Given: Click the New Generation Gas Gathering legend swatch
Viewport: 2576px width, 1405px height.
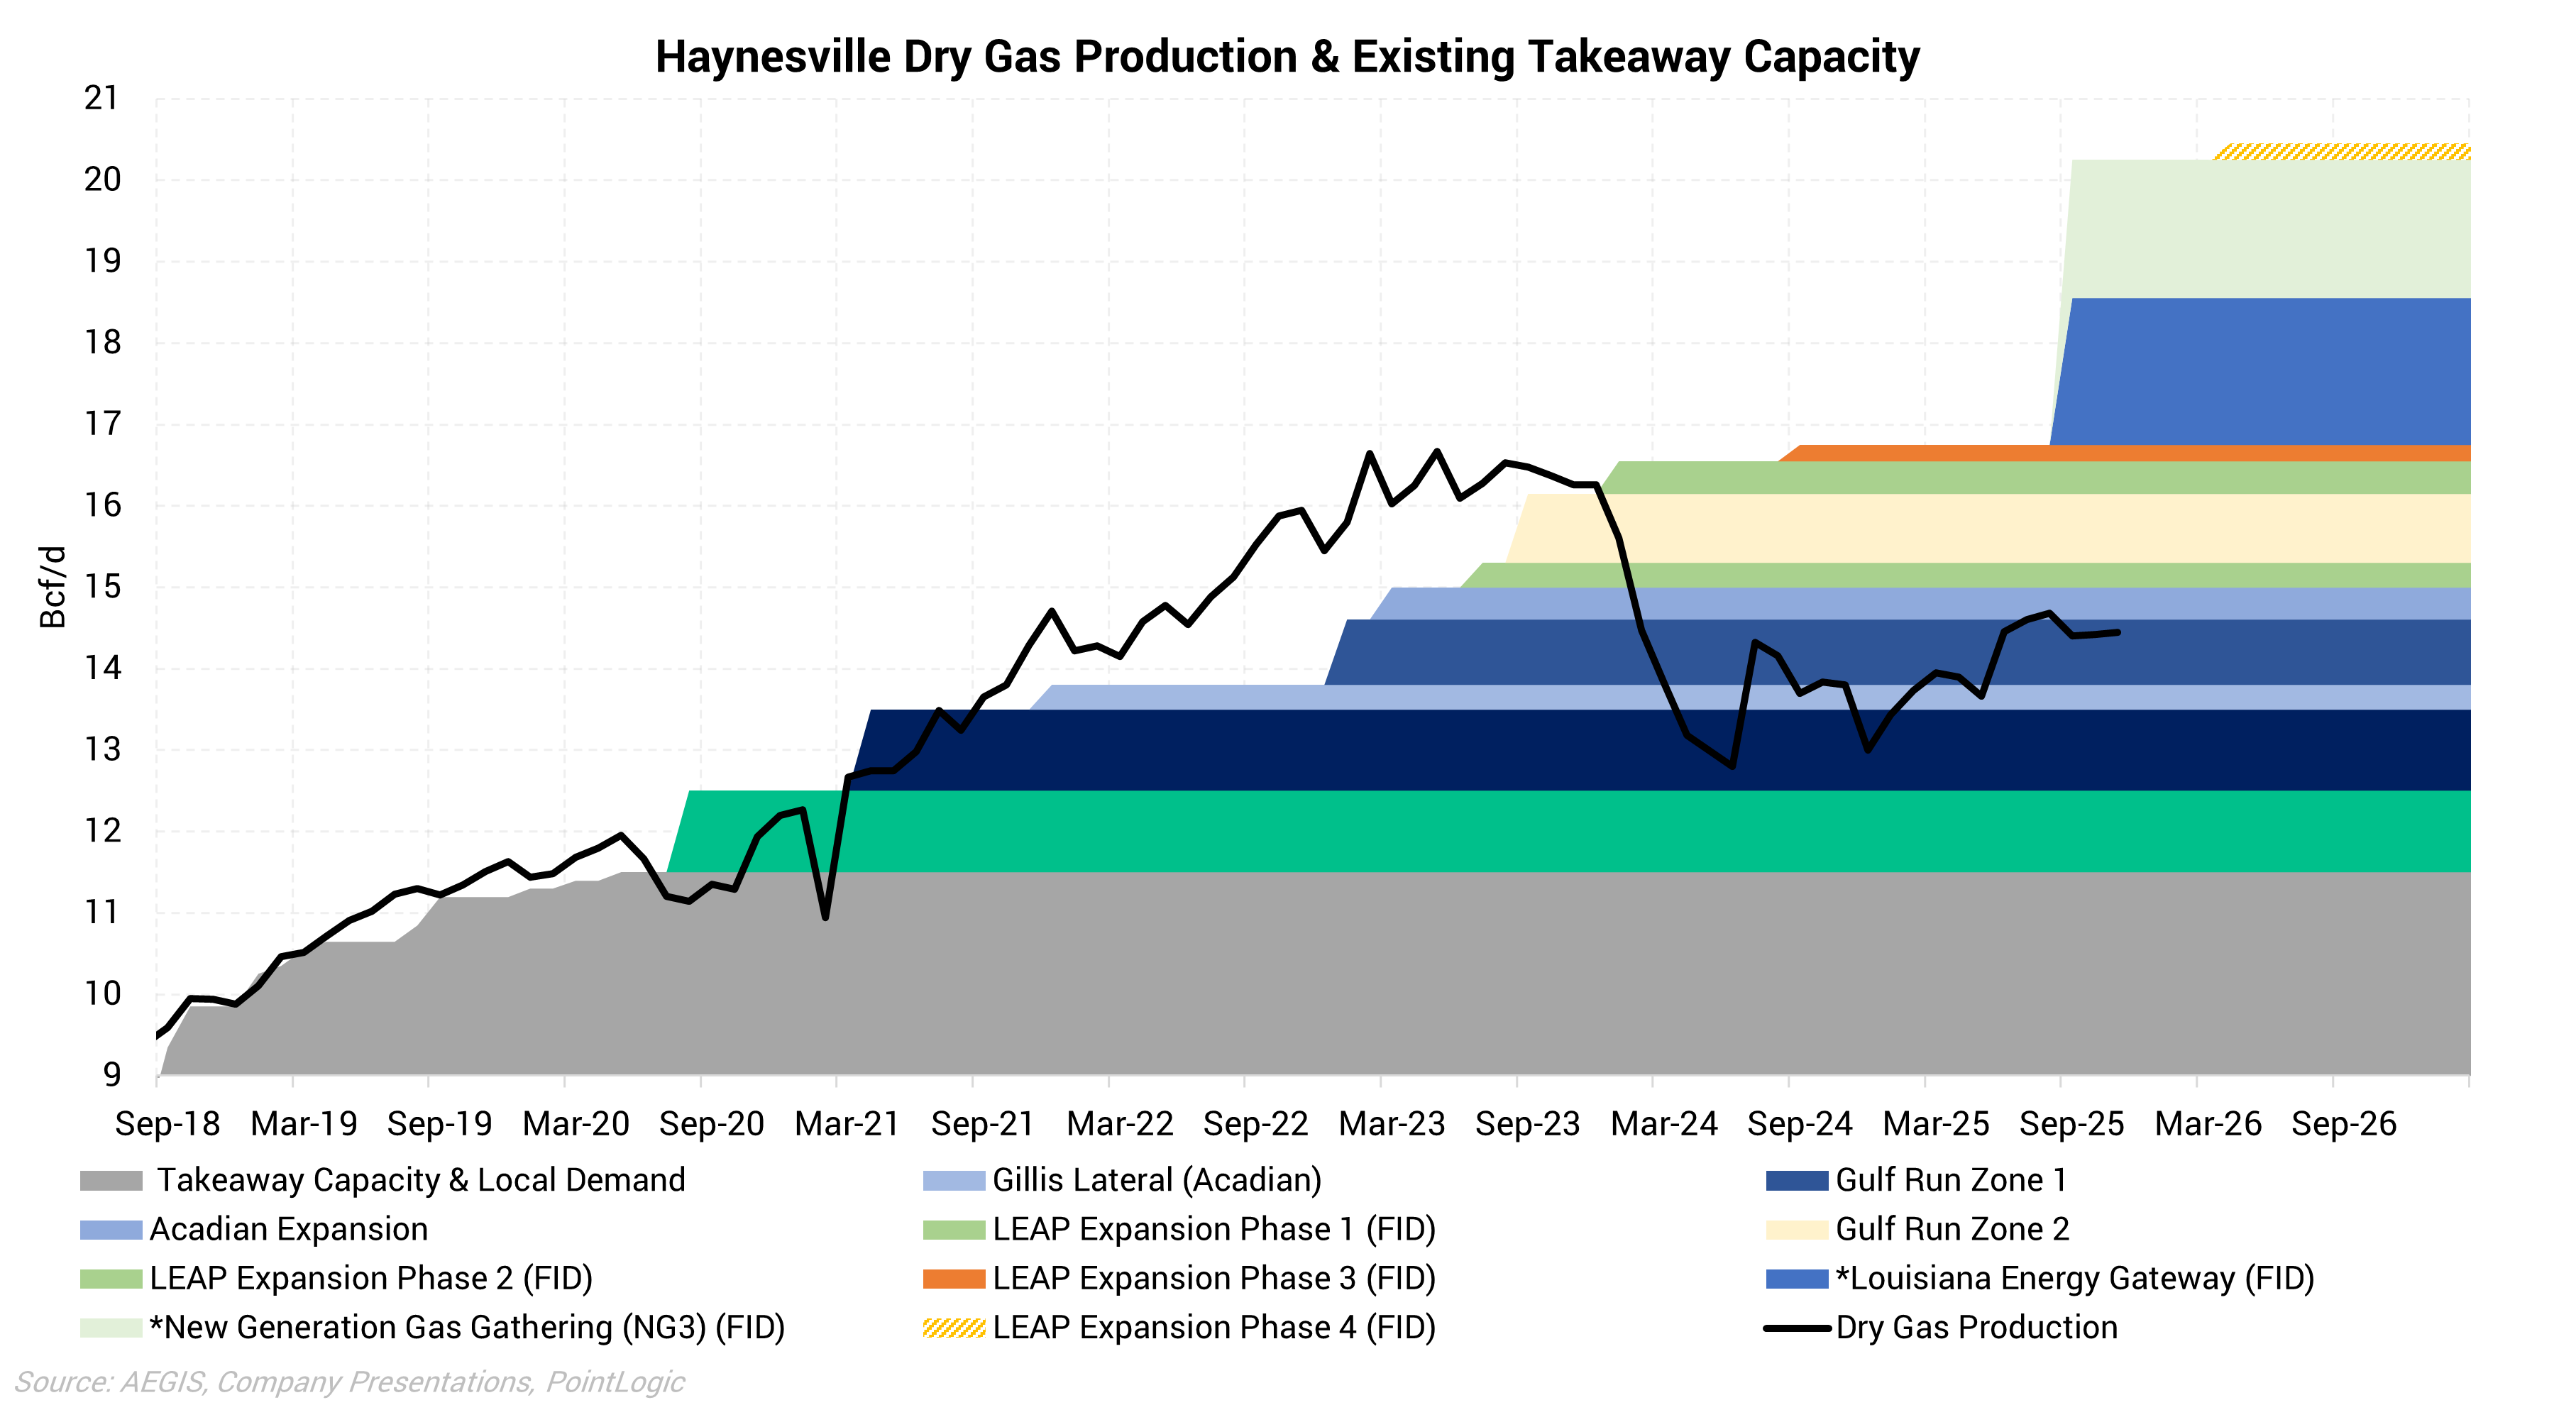Looking at the screenshot, I should coord(111,1328).
